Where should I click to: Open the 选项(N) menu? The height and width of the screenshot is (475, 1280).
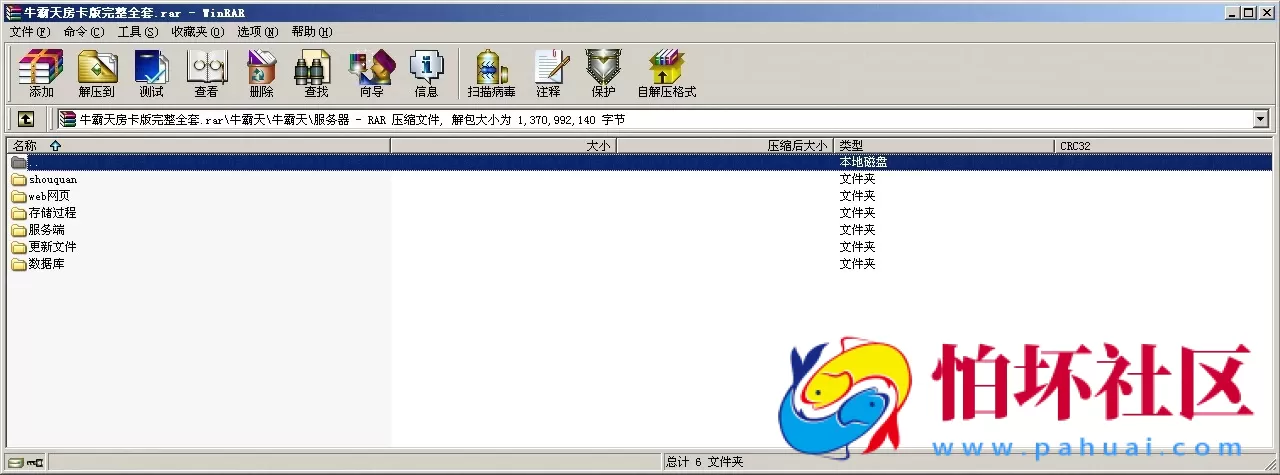258,32
